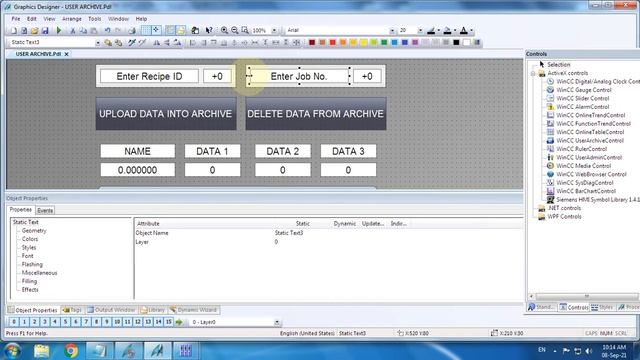Open Google Chrome from the taskbar
Screen dimensions: 640x360
click(71, 351)
